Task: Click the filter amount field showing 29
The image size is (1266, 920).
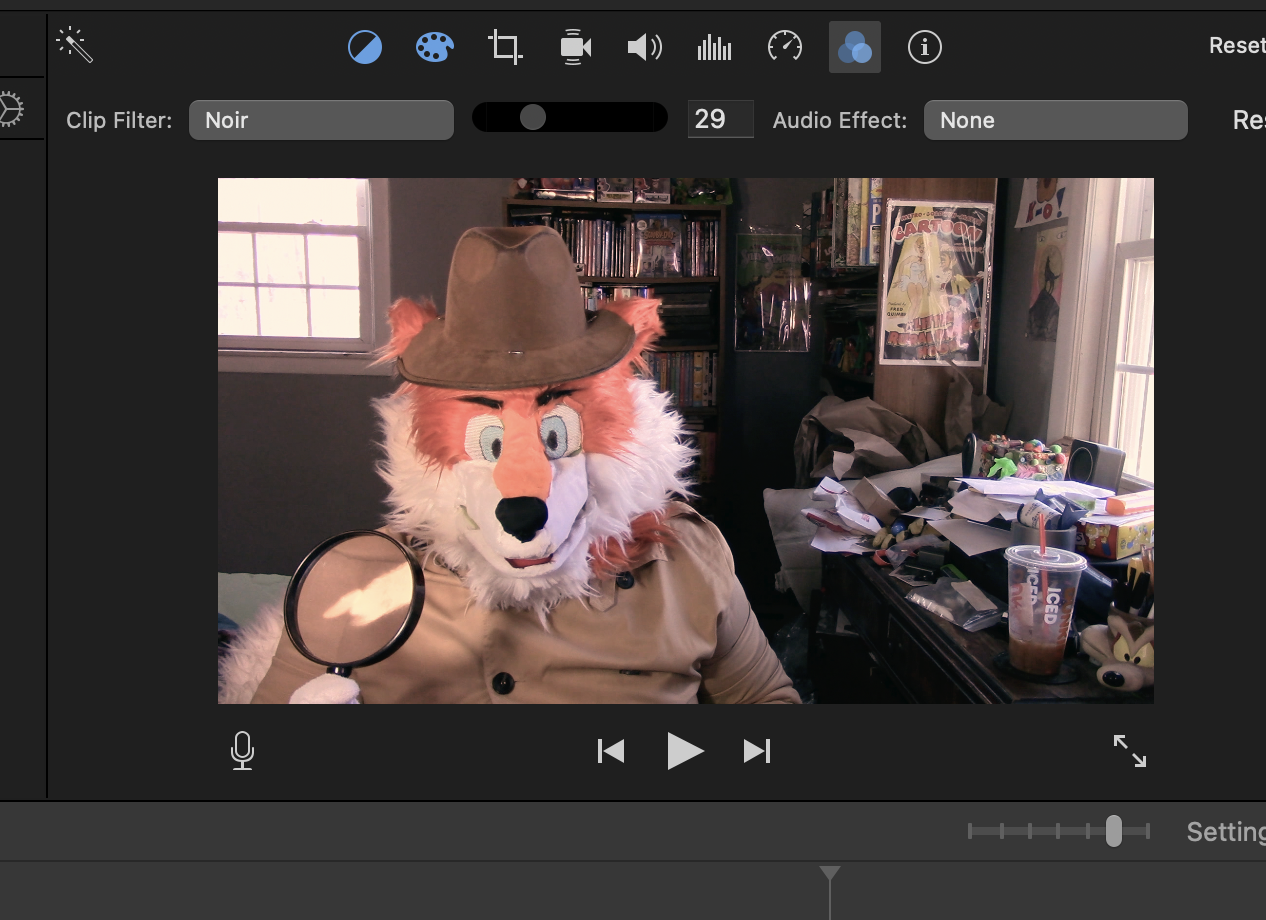Action: (720, 119)
